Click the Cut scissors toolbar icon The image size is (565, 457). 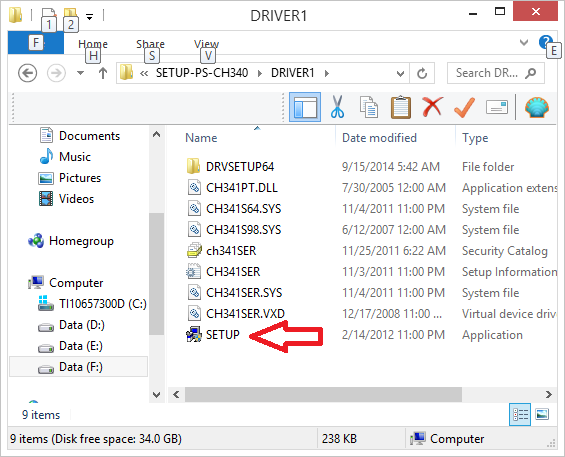click(337, 107)
